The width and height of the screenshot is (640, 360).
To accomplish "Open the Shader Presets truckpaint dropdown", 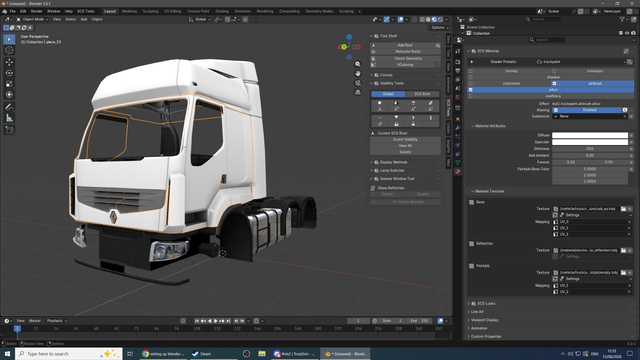I will (581, 62).
